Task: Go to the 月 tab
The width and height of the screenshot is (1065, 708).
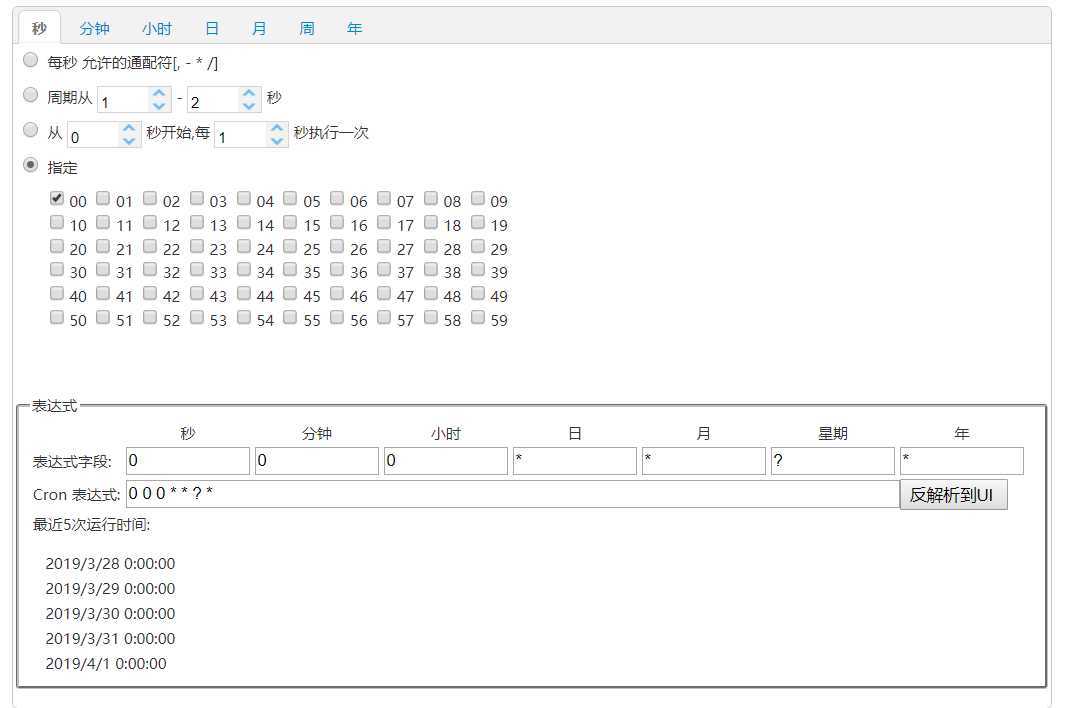Action: pos(259,29)
